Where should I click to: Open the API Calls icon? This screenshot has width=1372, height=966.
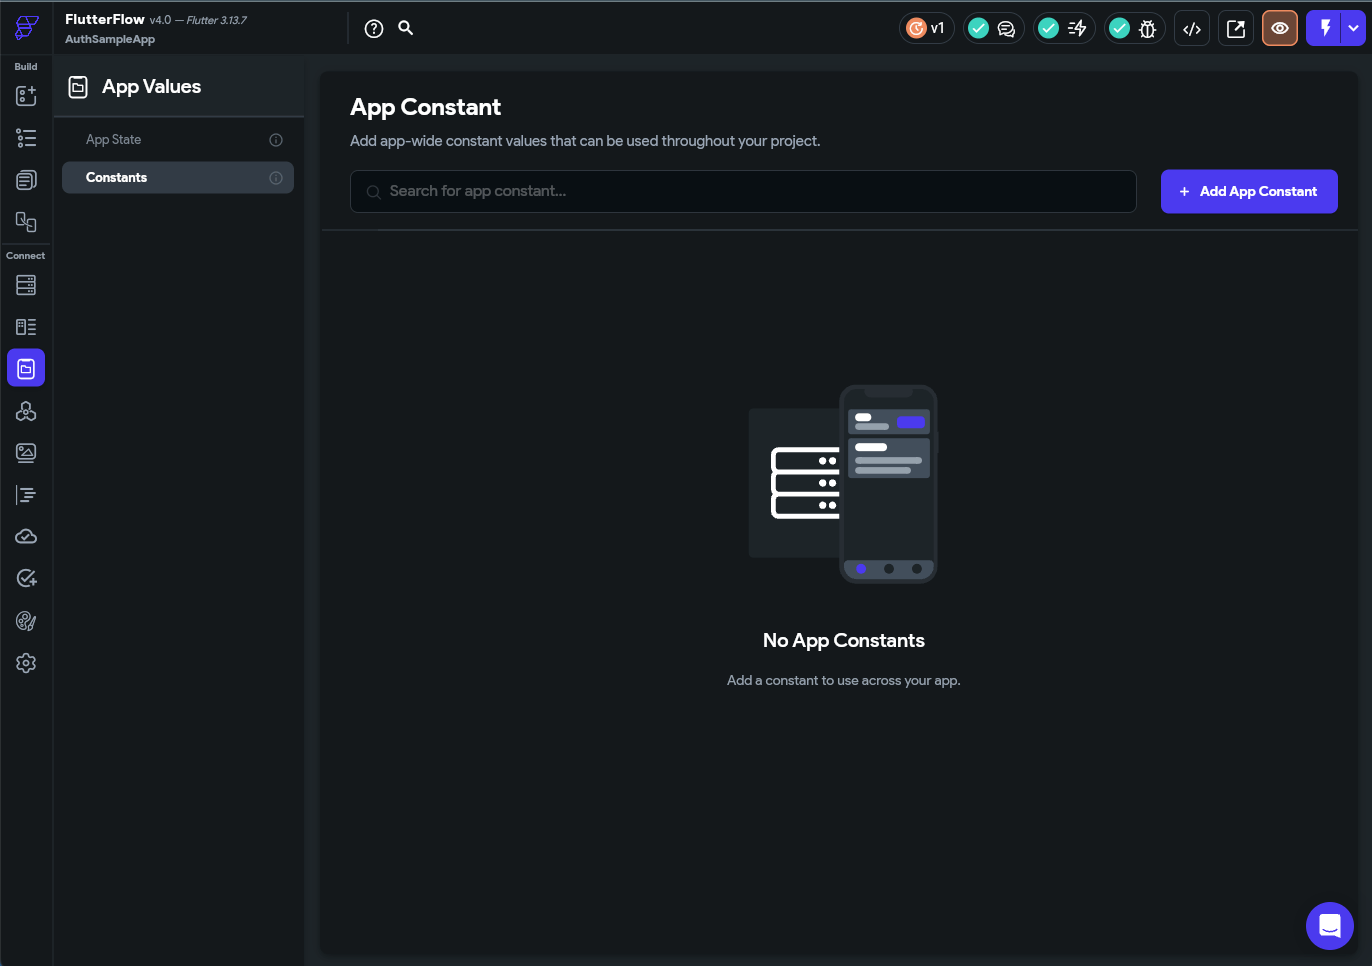pos(26,411)
